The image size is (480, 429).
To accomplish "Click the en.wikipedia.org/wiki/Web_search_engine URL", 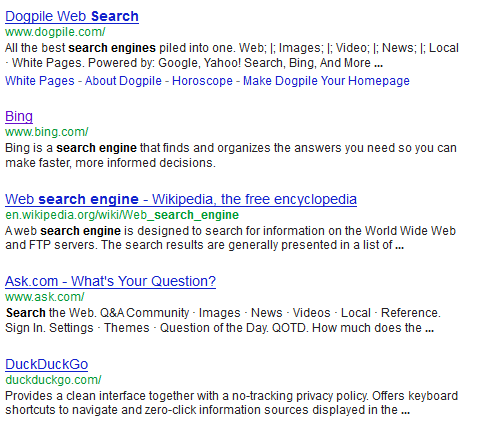I will coord(122,215).
